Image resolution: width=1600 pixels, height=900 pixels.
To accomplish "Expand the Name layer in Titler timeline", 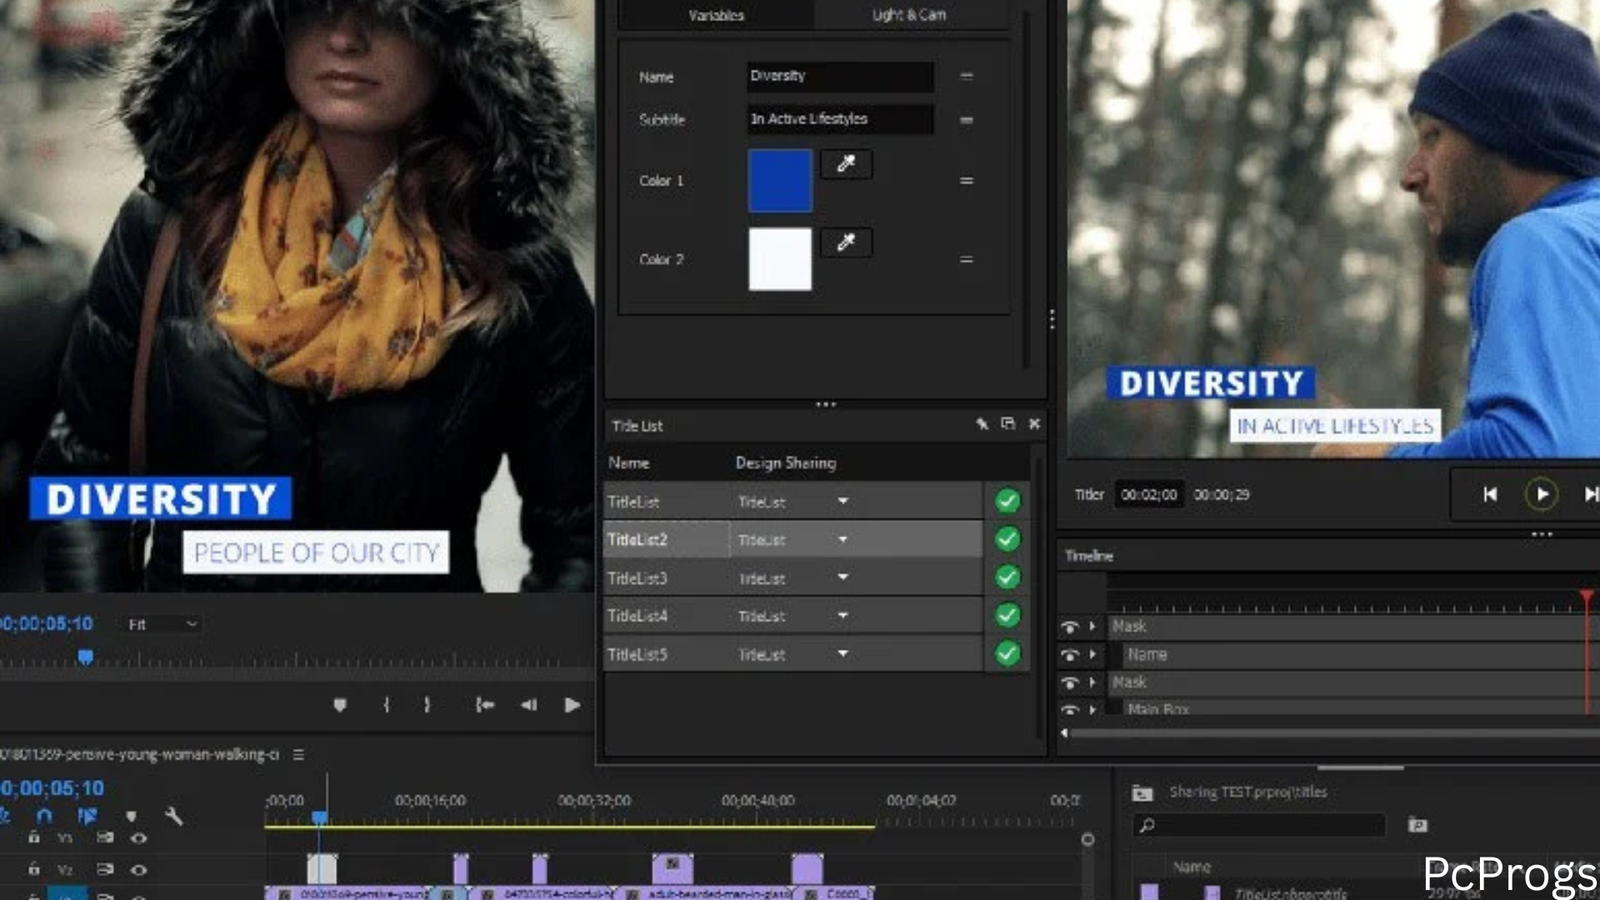I will click(1092, 655).
